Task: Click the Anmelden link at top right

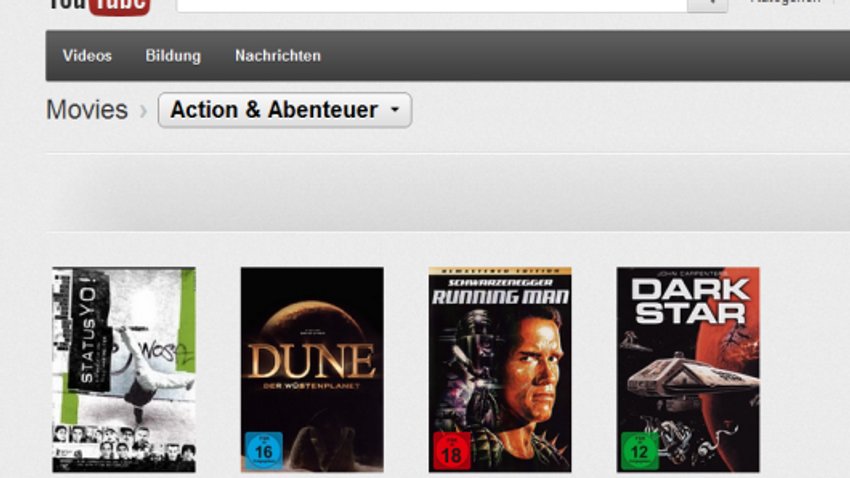Action: pyautogui.click(x=785, y=2)
